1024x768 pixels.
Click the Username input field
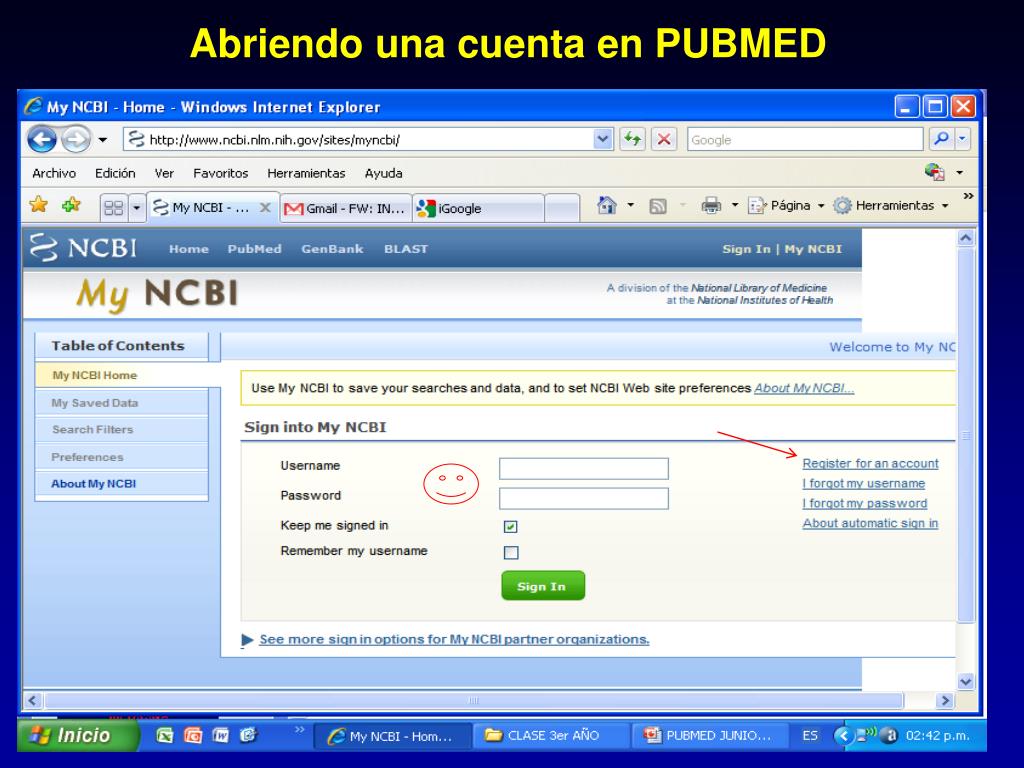pyautogui.click(x=583, y=468)
